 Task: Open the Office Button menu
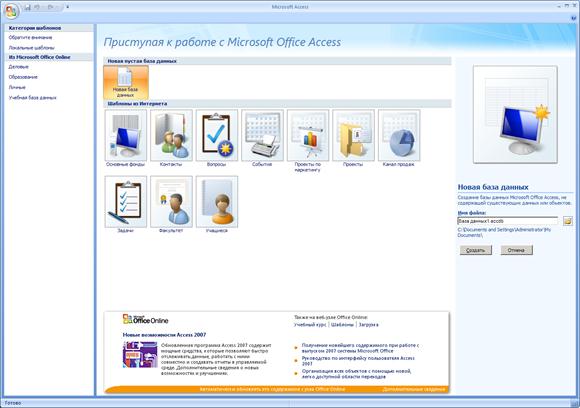[11, 11]
